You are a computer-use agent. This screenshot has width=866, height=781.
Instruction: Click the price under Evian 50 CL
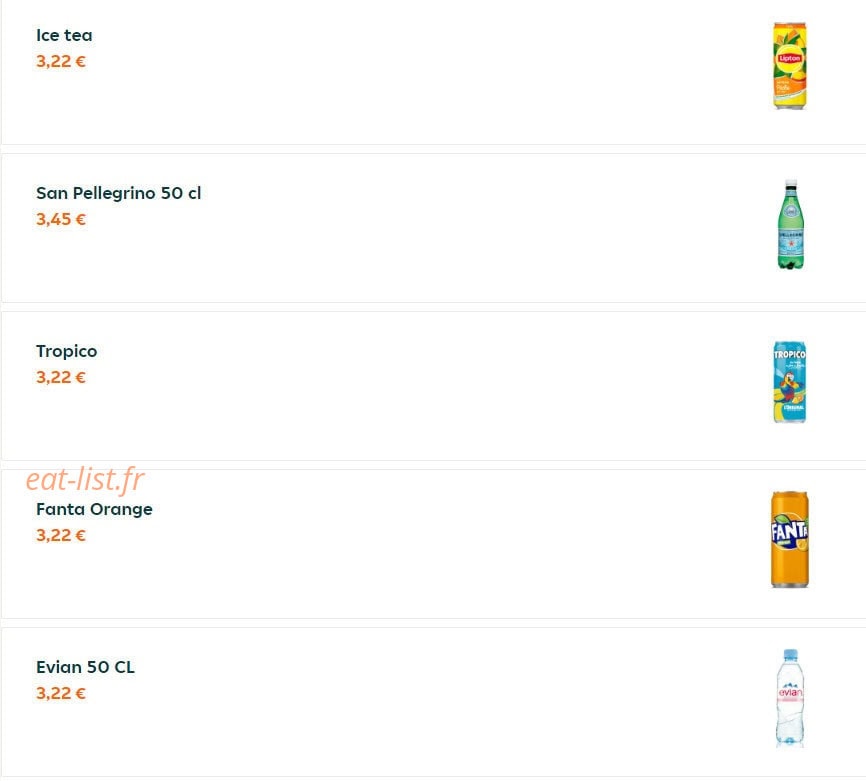(x=61, y=693)
